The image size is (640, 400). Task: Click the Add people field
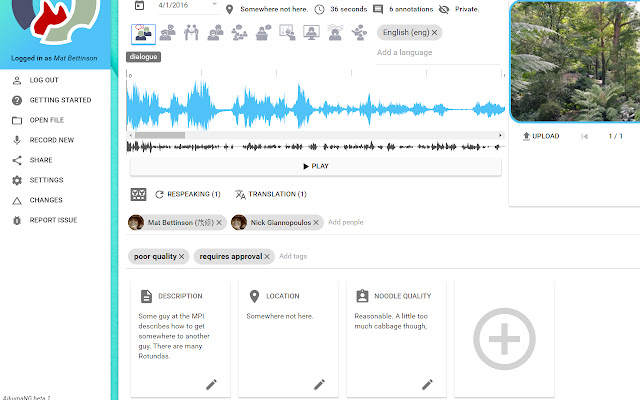click(345, 222)
